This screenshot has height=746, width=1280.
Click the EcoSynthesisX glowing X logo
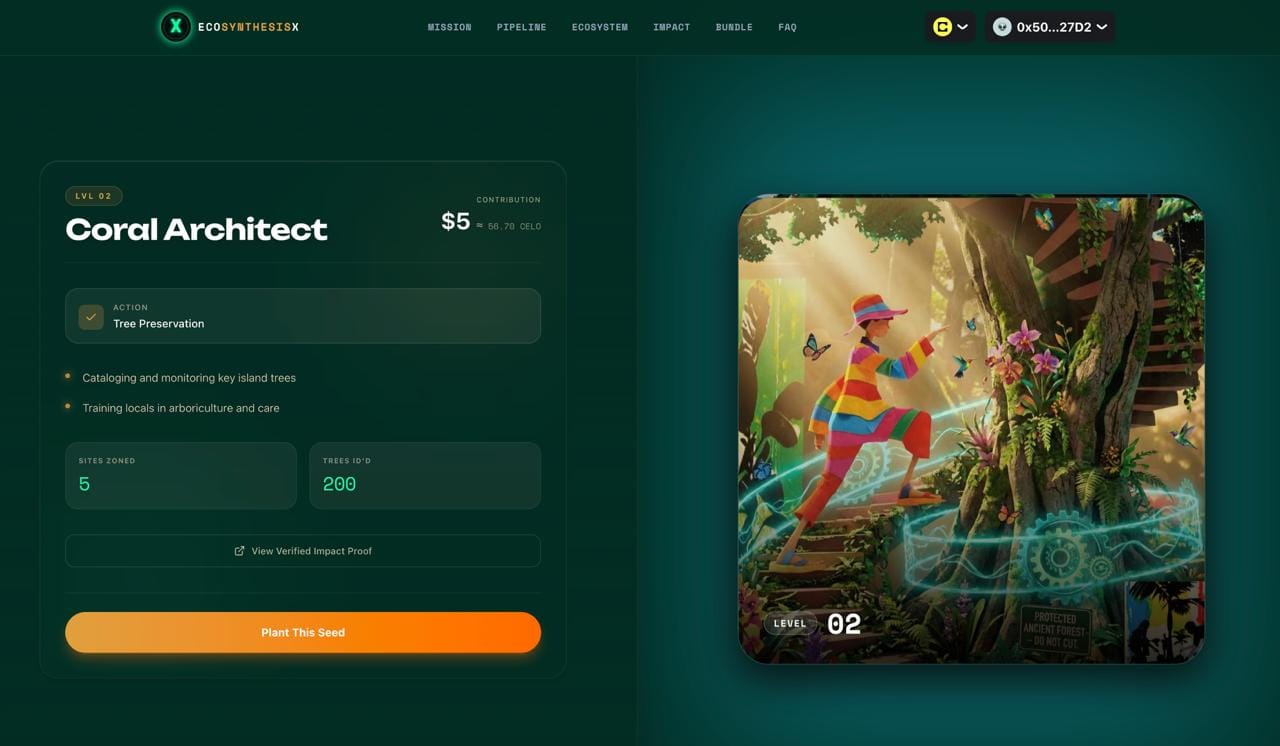click(x=176, y=27)
